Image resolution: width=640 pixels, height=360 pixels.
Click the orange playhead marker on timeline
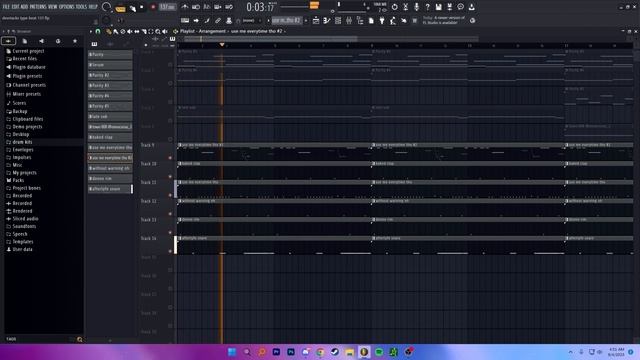tap(222, 44)
